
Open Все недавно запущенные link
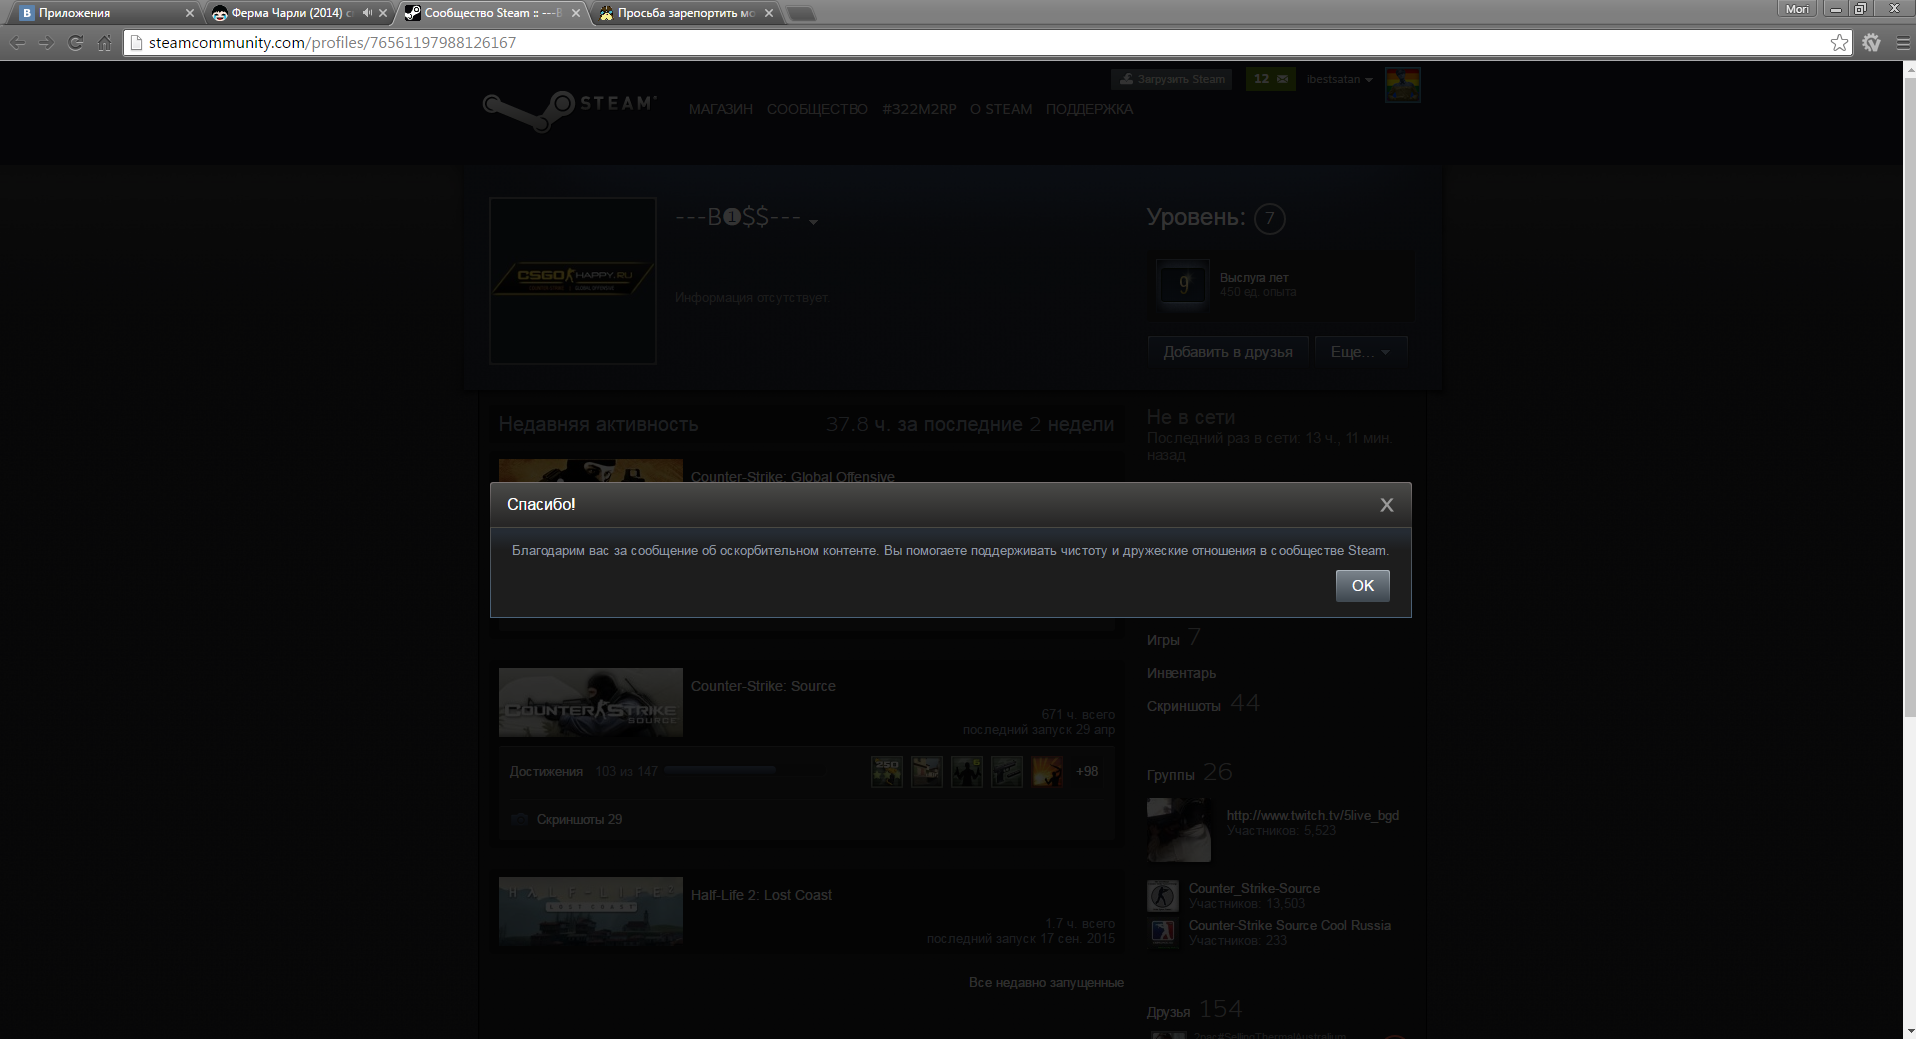(1046, 982)
